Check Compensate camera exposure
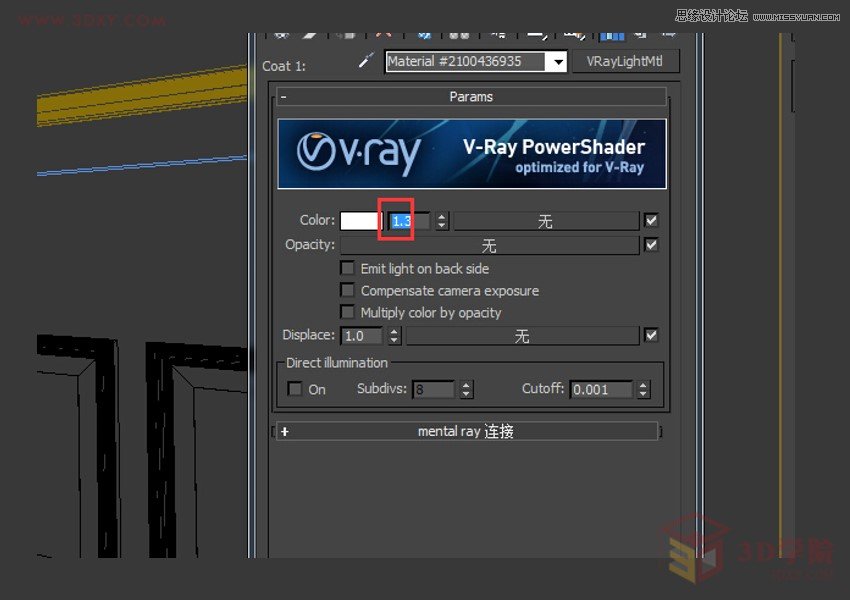This screenshot has height=600, width=850. [x=348, y=290]
